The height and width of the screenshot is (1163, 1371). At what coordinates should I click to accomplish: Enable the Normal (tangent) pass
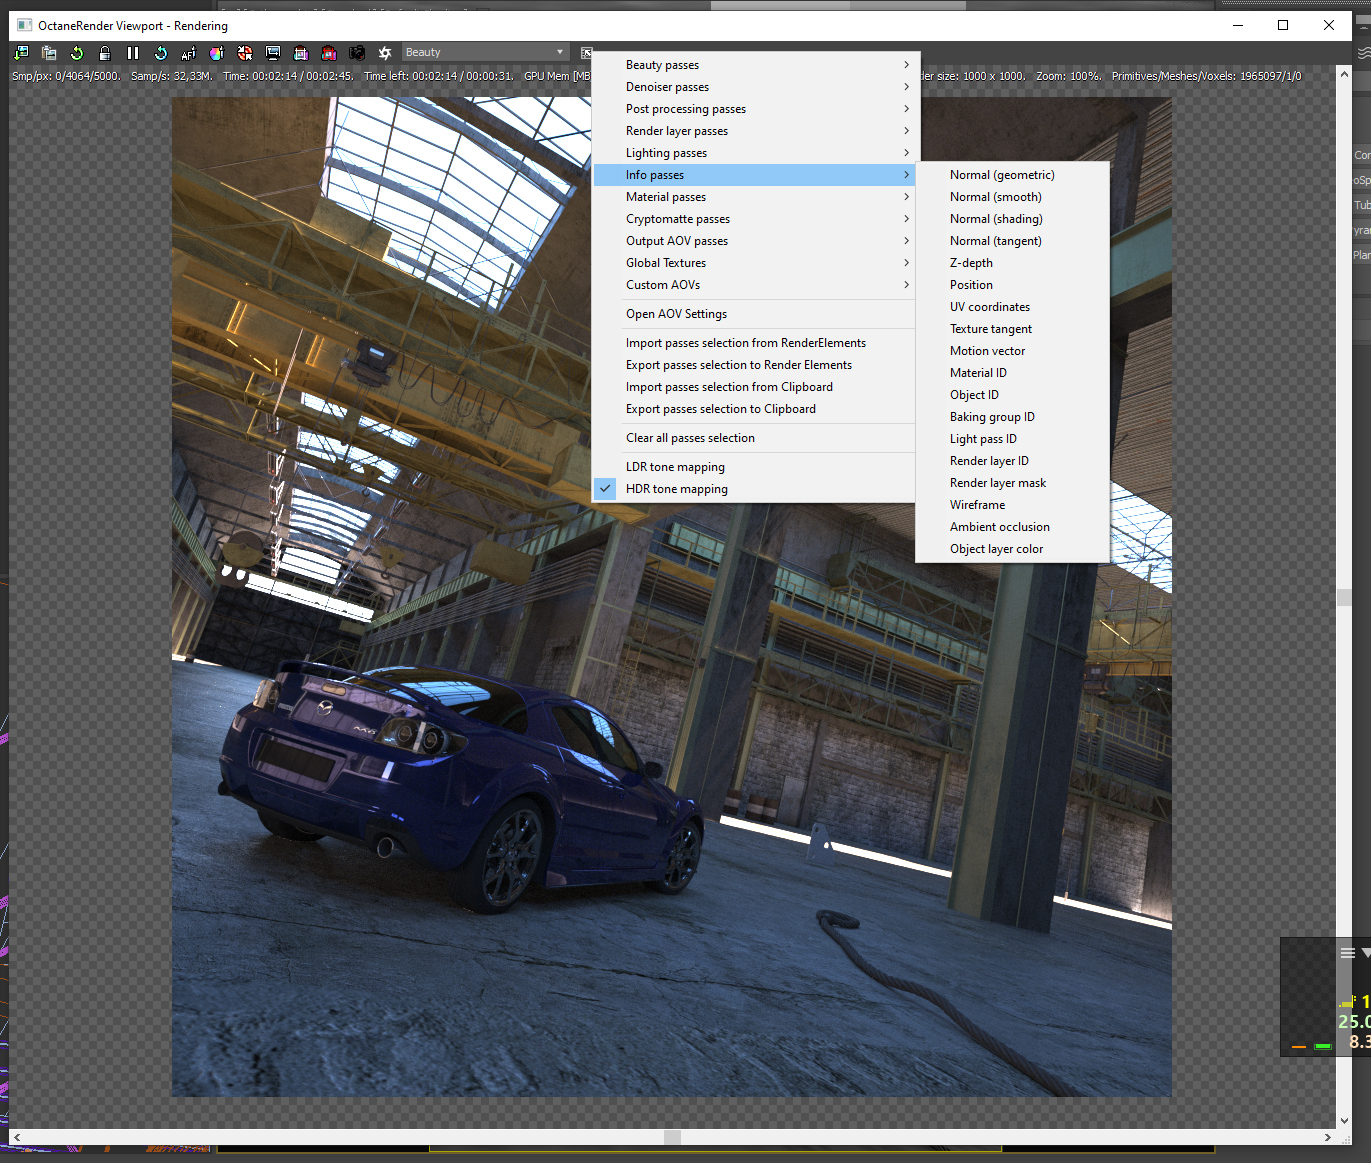pyautogui.click(x=1013, y=241)
